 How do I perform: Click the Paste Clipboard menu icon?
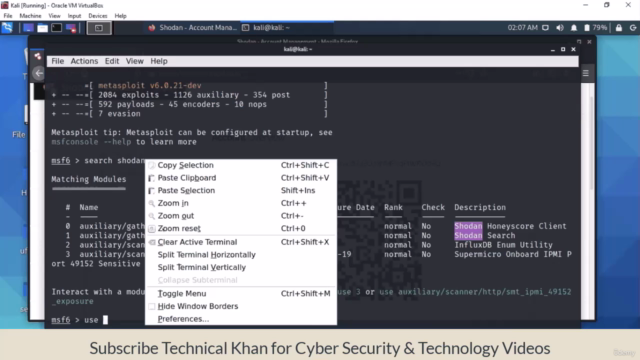[152, 178]
